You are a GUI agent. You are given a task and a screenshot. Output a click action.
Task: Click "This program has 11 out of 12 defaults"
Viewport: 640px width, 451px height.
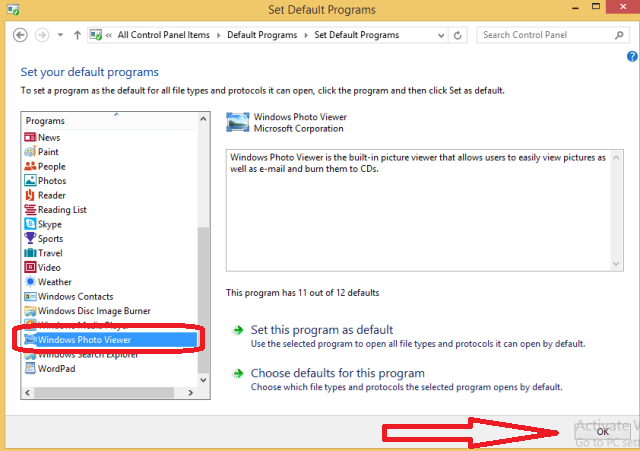tap(302, 293)
